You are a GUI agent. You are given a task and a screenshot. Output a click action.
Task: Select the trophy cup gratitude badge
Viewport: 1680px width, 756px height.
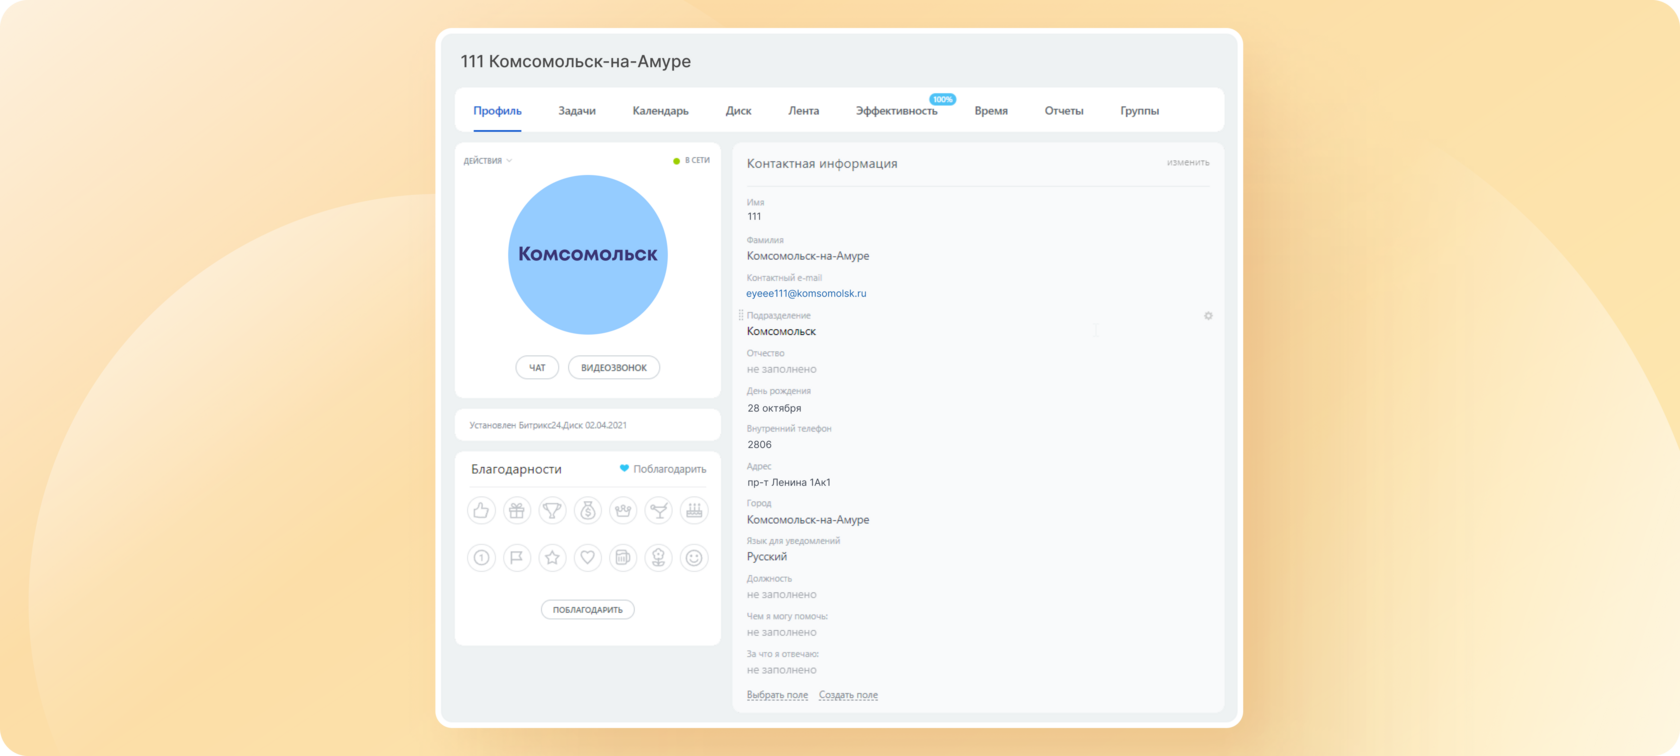click(552, 511)
